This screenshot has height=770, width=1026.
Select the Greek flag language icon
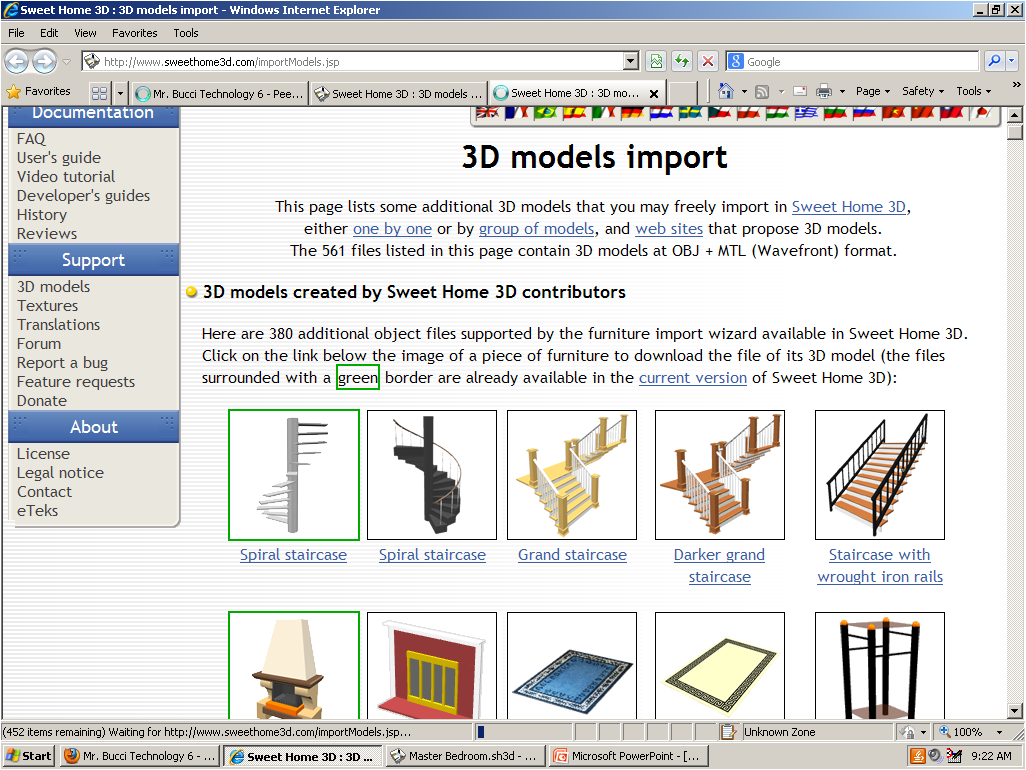click(806, 113)
